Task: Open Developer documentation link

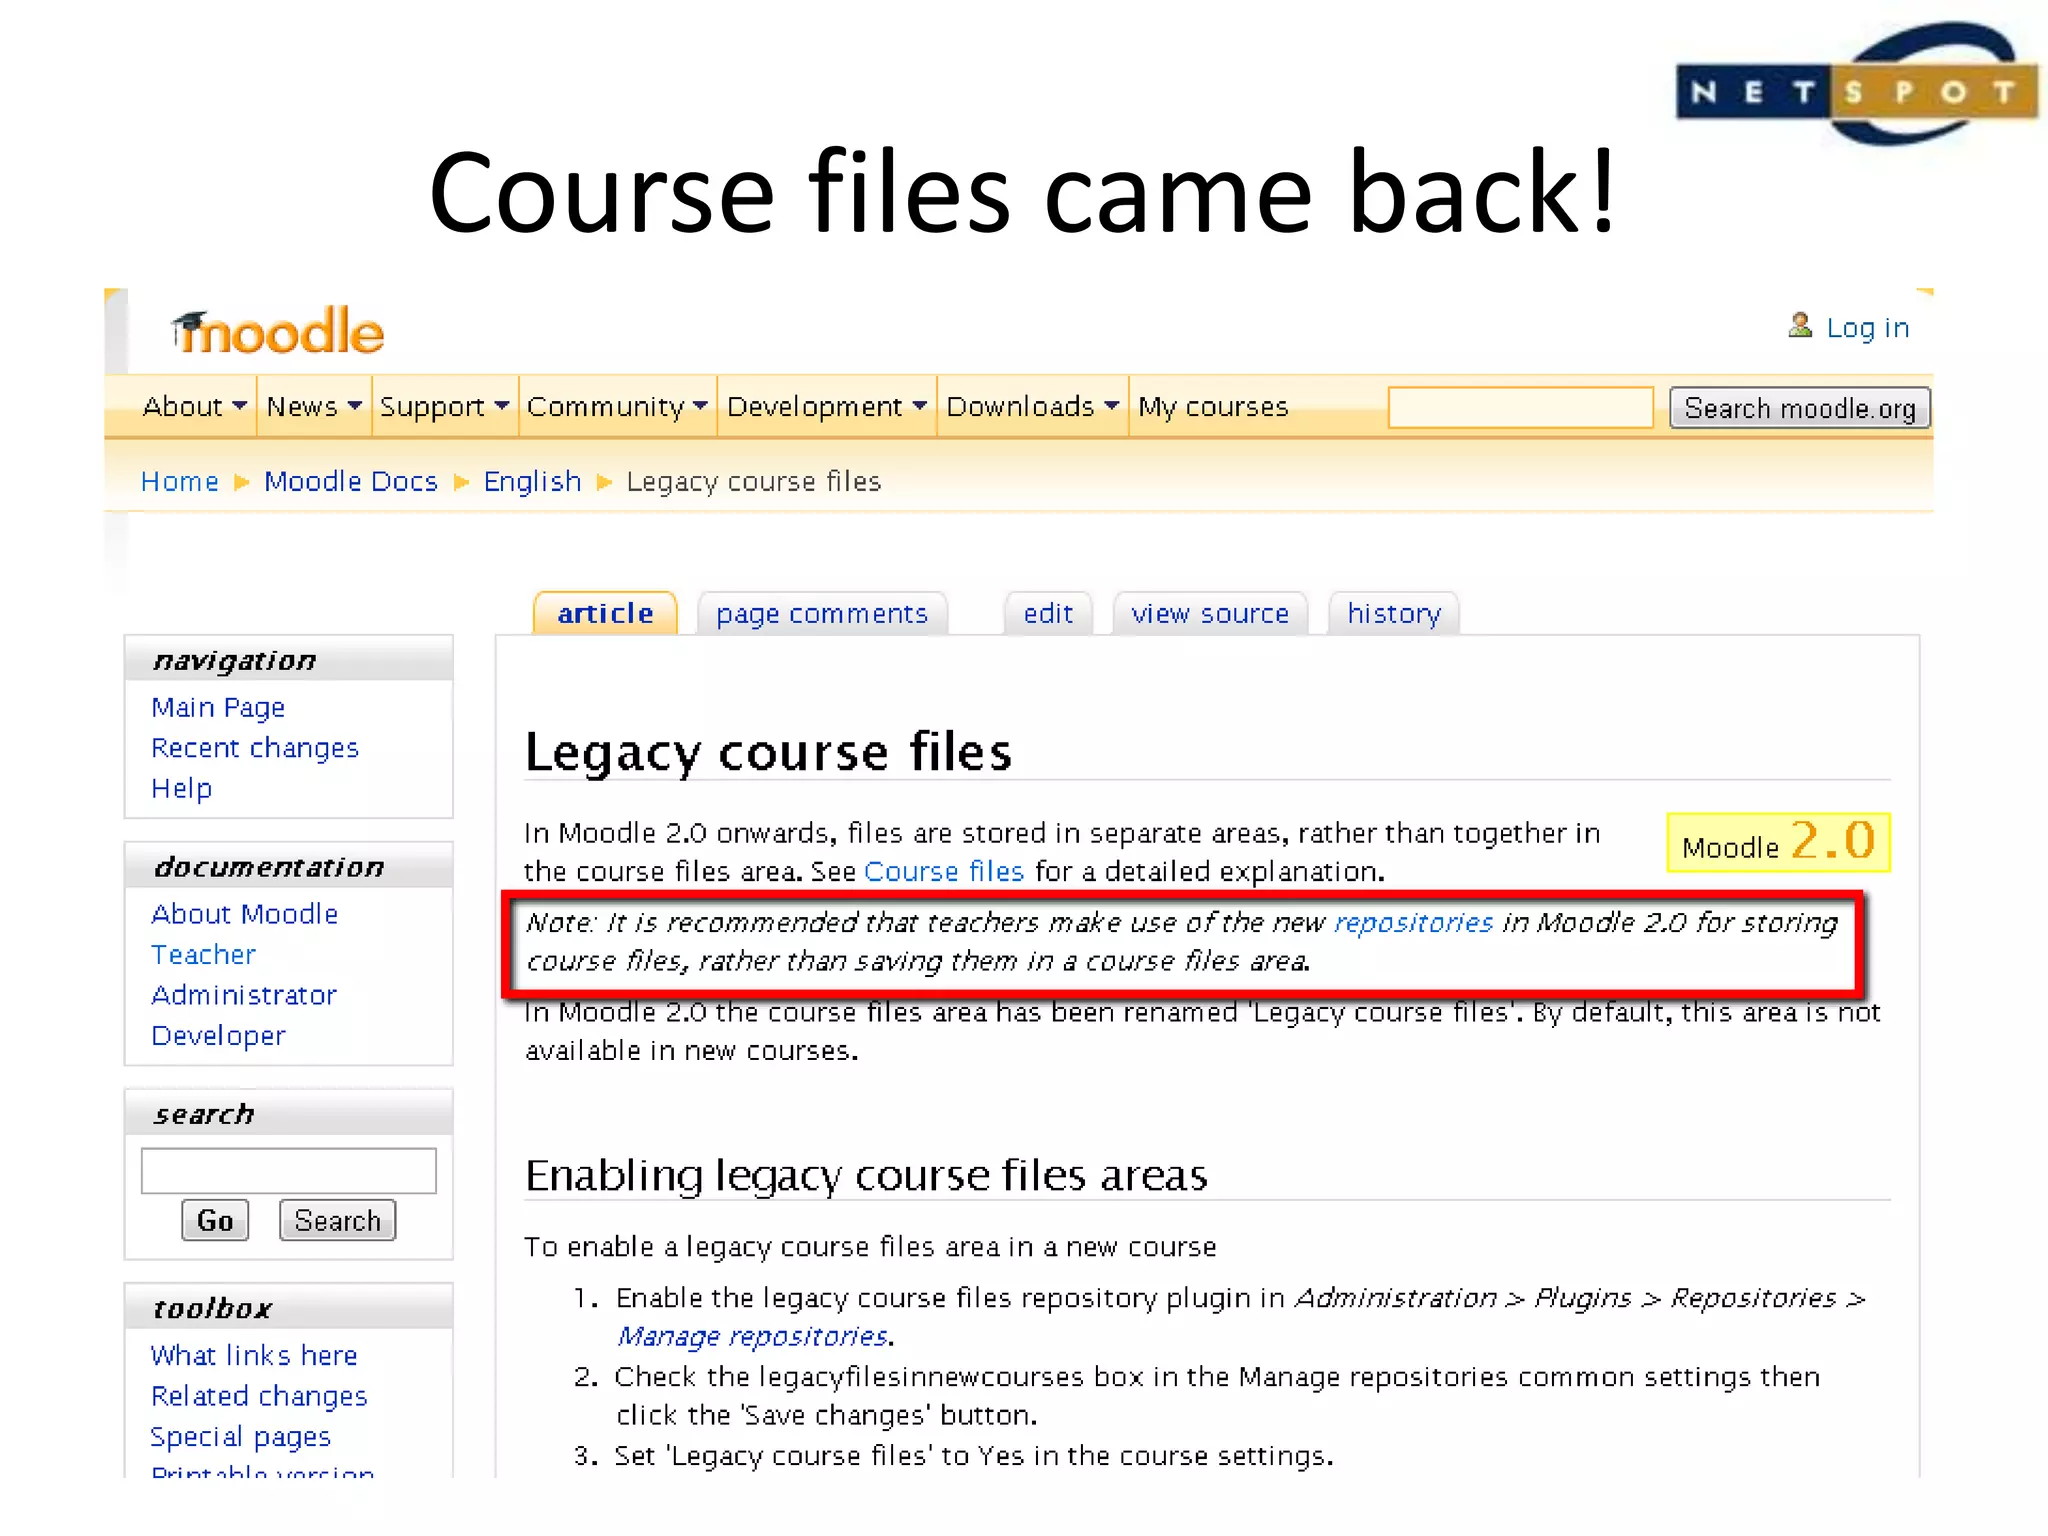Action: pyautogui.click(x=218, y=1035)
